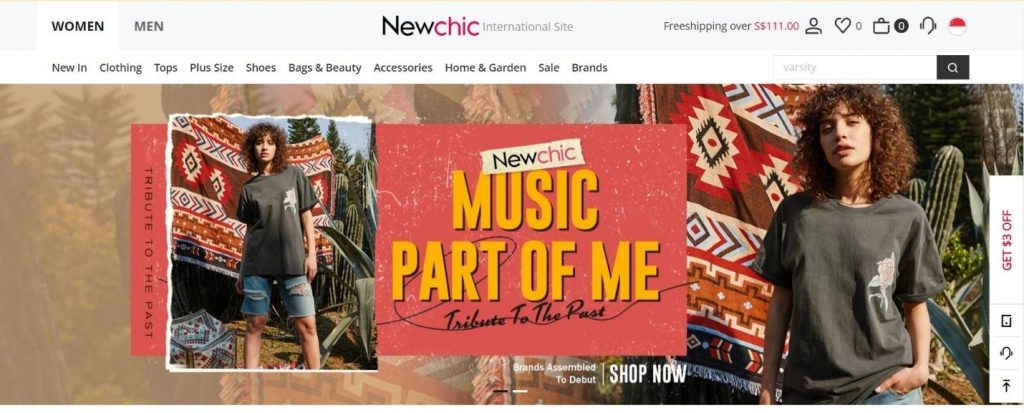Screen dimensions: 1024x413
Task: Switch to the MEN tab
Action: (x=149, y=26)
